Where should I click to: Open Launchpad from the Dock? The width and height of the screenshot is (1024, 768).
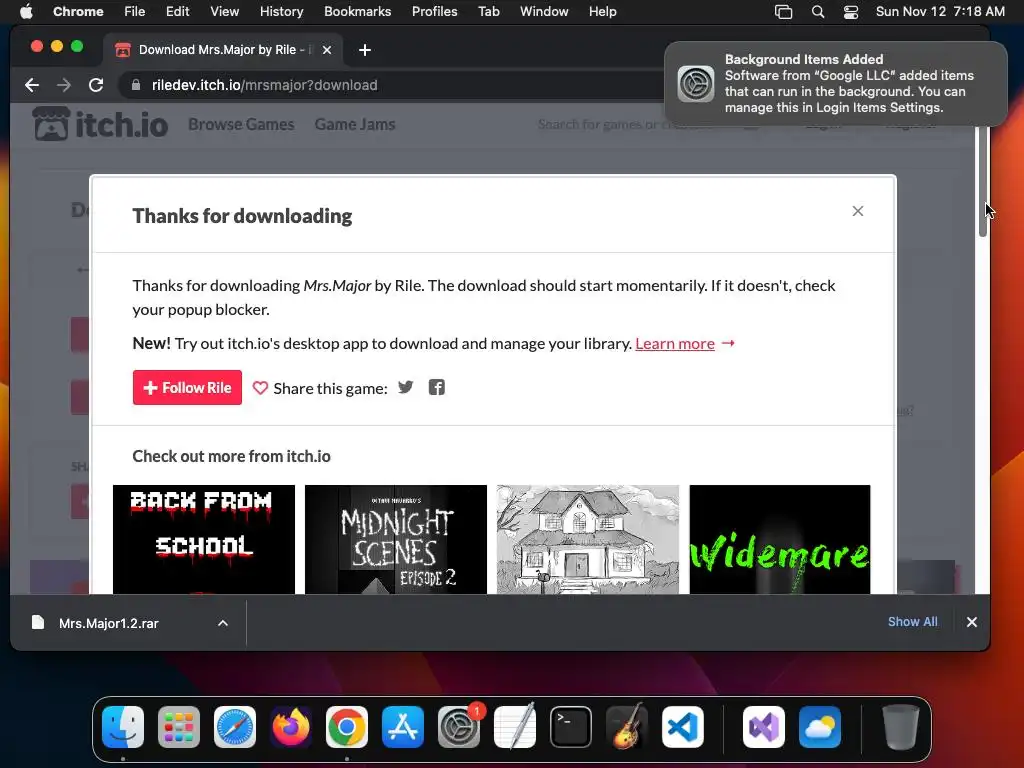pos(179,727)
